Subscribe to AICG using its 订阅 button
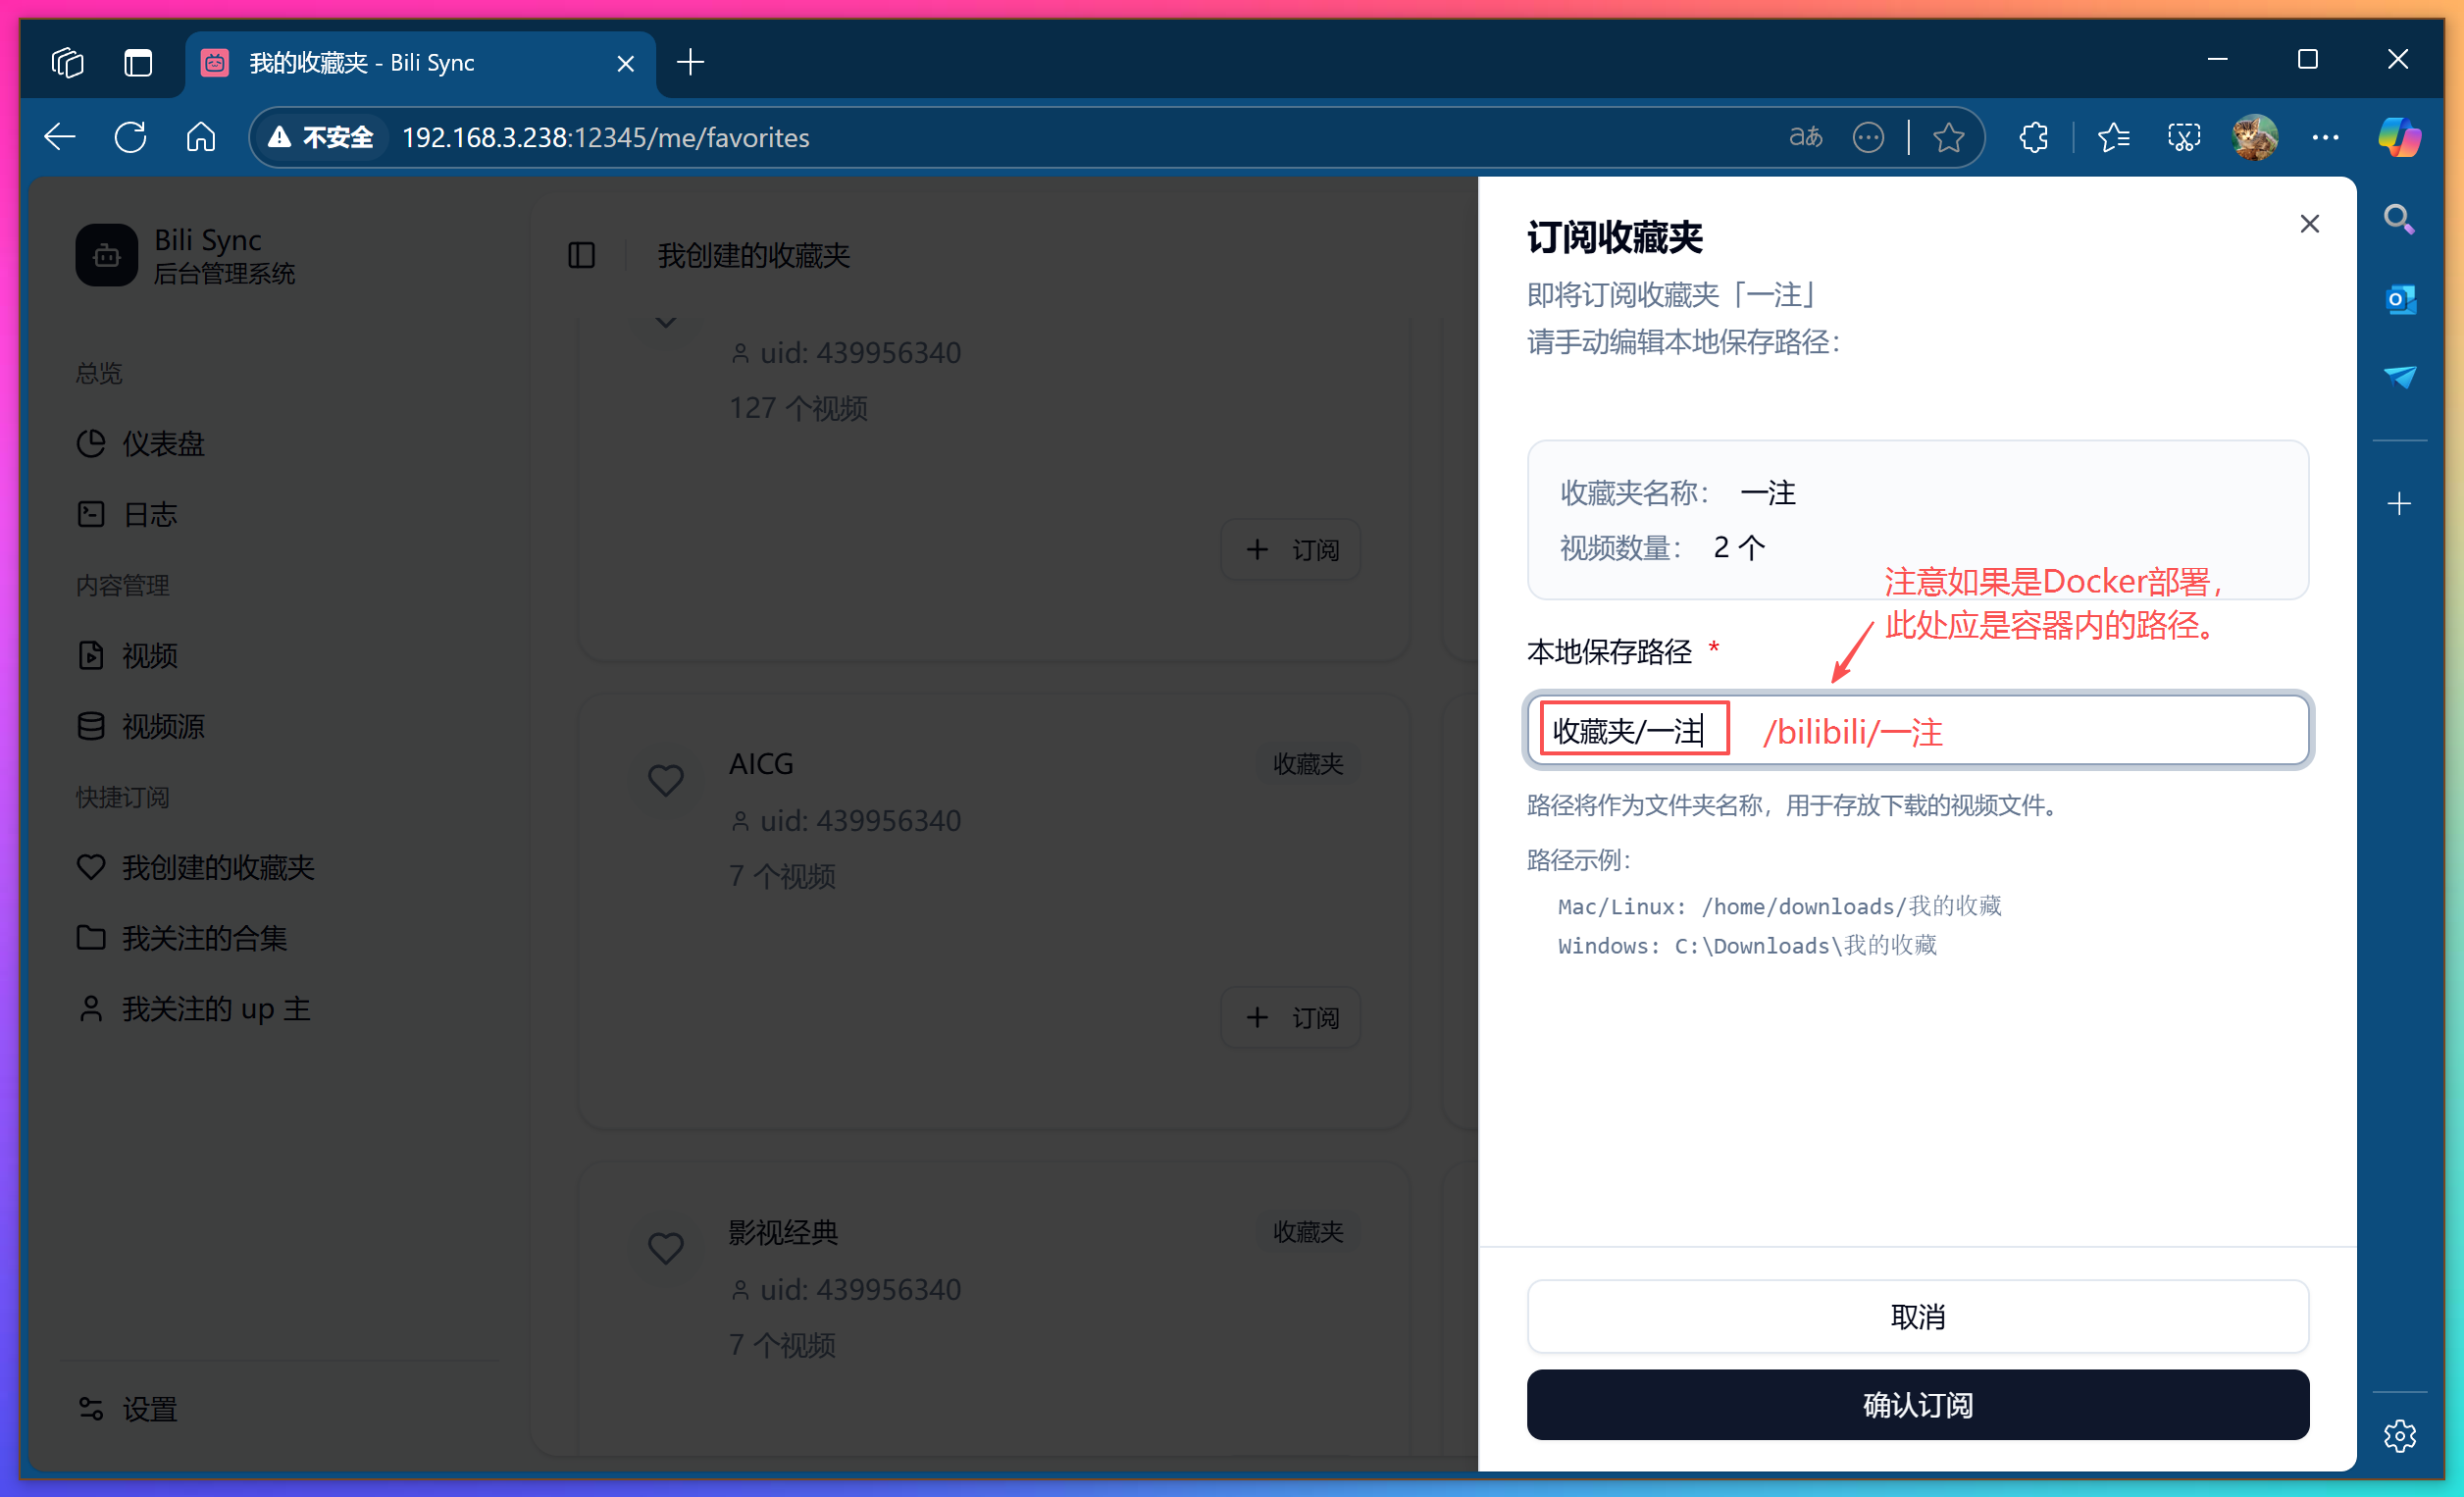This screenshot has height=1497, width=2464. coord(1291,1016)
